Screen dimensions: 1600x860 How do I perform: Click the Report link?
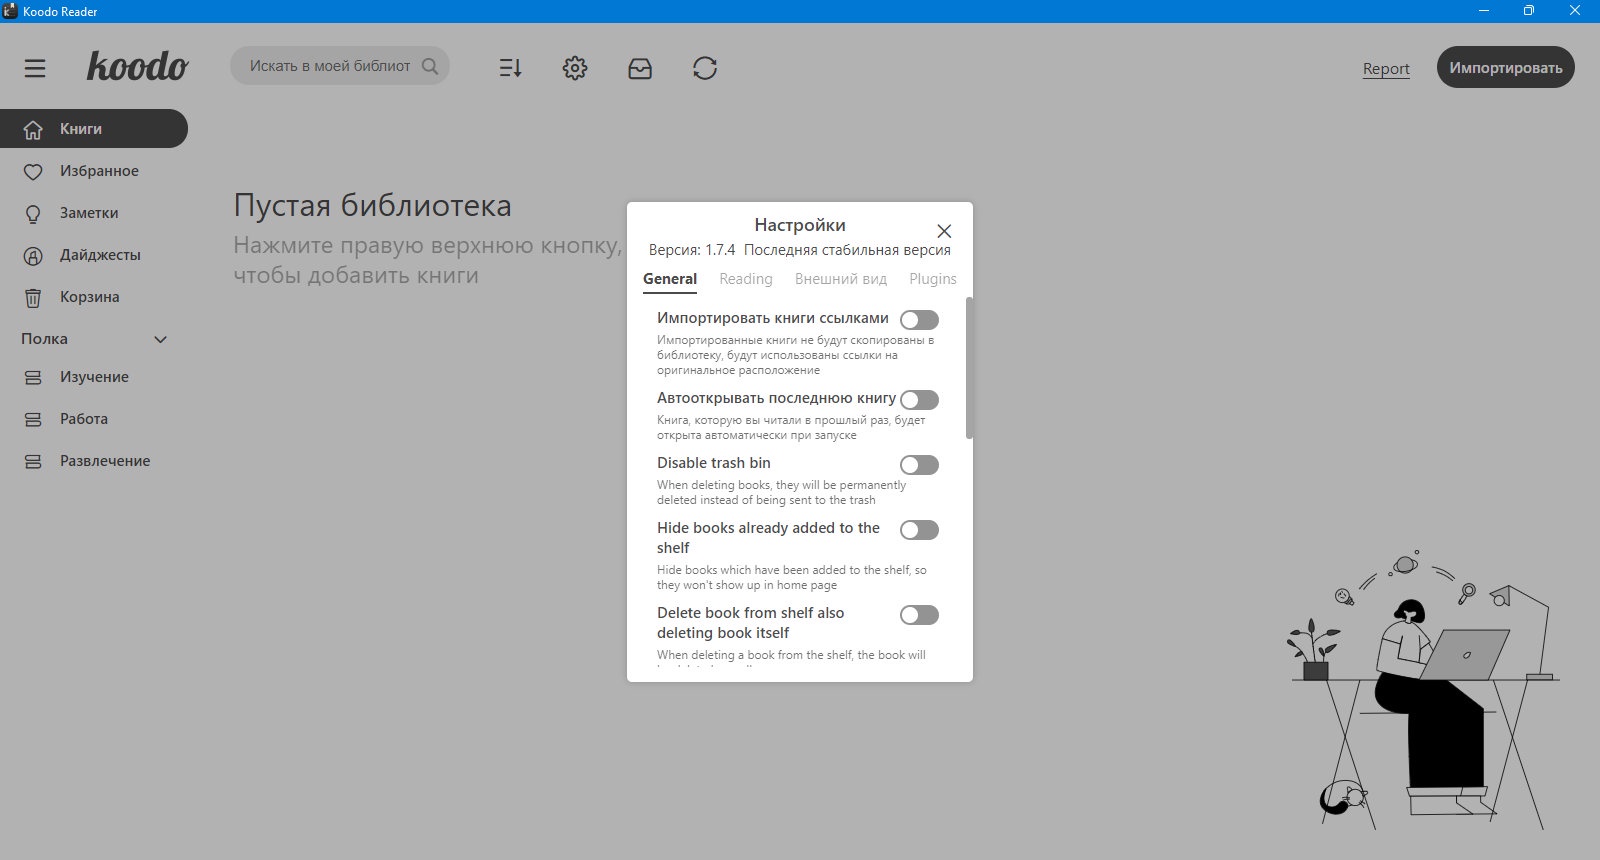[1386, 69]
